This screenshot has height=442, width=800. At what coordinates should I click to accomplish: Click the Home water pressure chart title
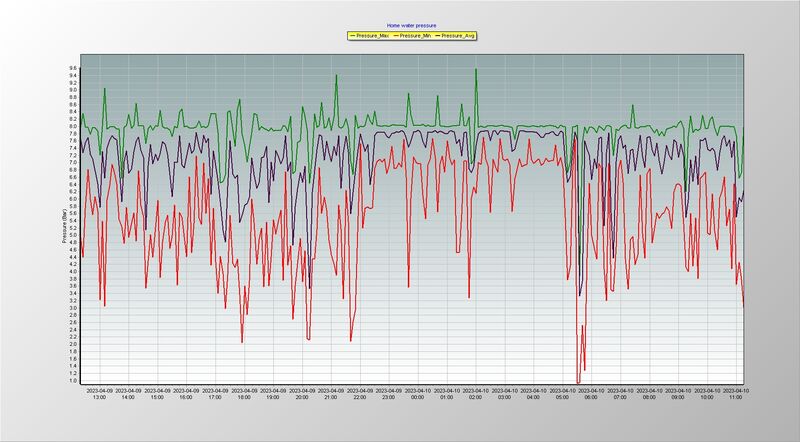(x=411, y=25)
